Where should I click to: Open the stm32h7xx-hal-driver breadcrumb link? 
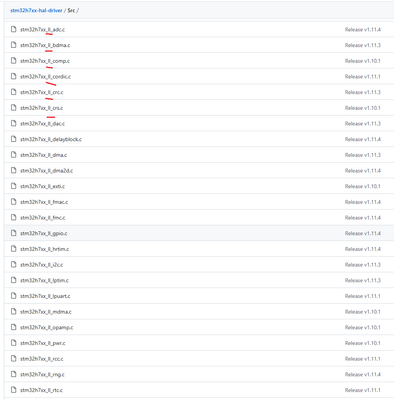click(36, 11)
